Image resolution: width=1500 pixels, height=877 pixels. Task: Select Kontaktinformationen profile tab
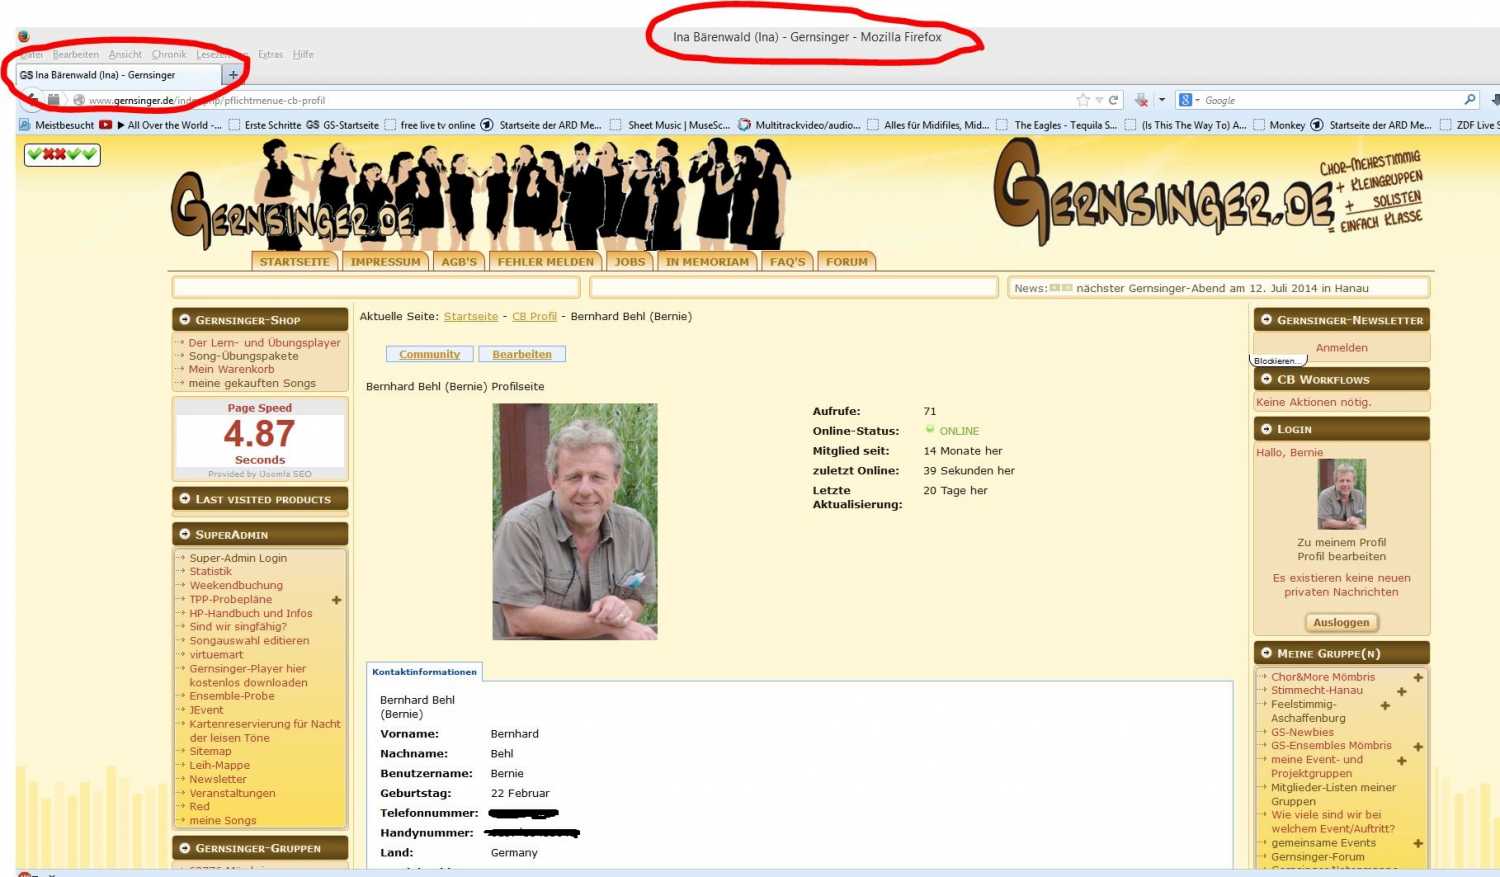point(425,672)
